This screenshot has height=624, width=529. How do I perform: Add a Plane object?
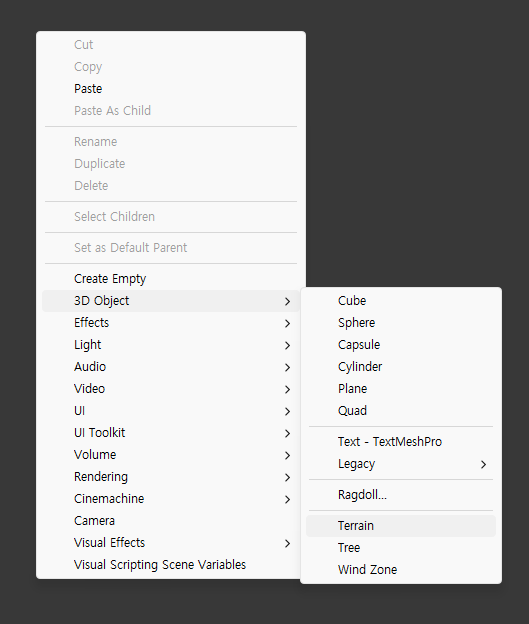click(x=401, y=389)
